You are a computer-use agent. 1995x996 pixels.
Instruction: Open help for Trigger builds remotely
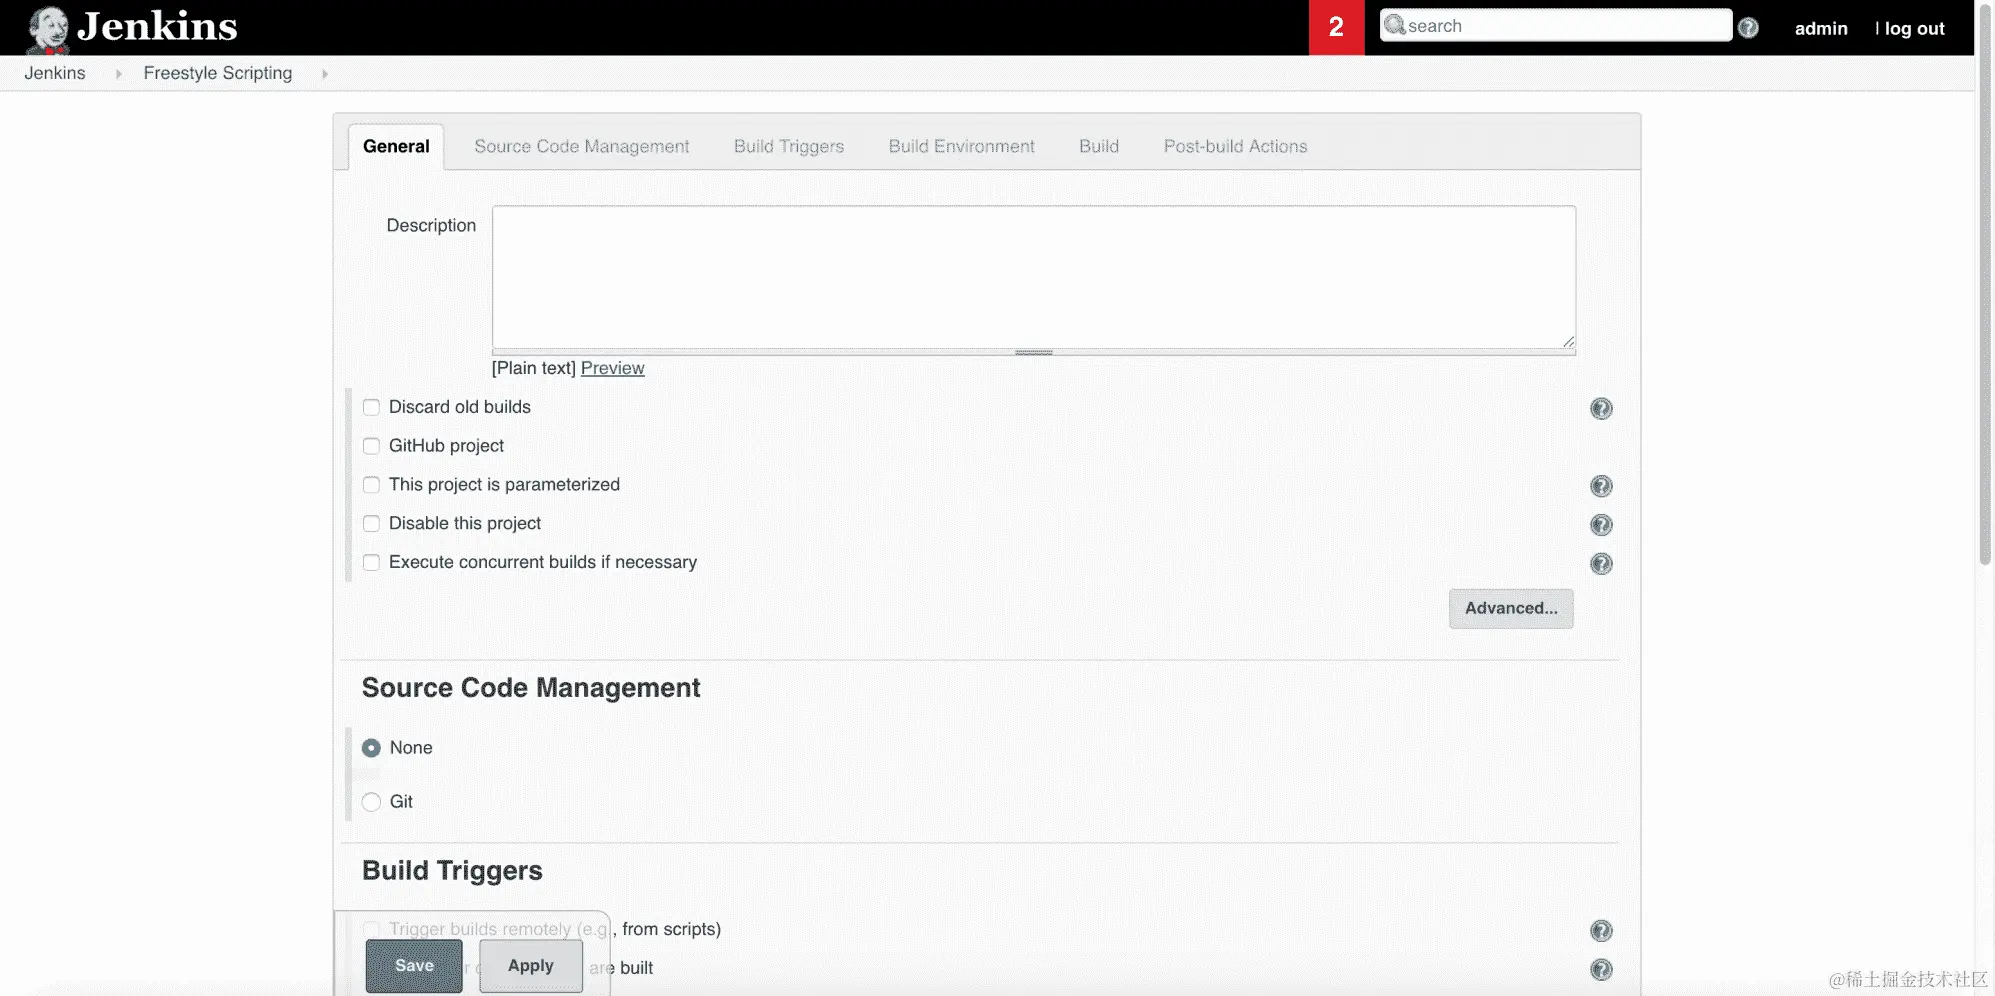(1601, 931)
